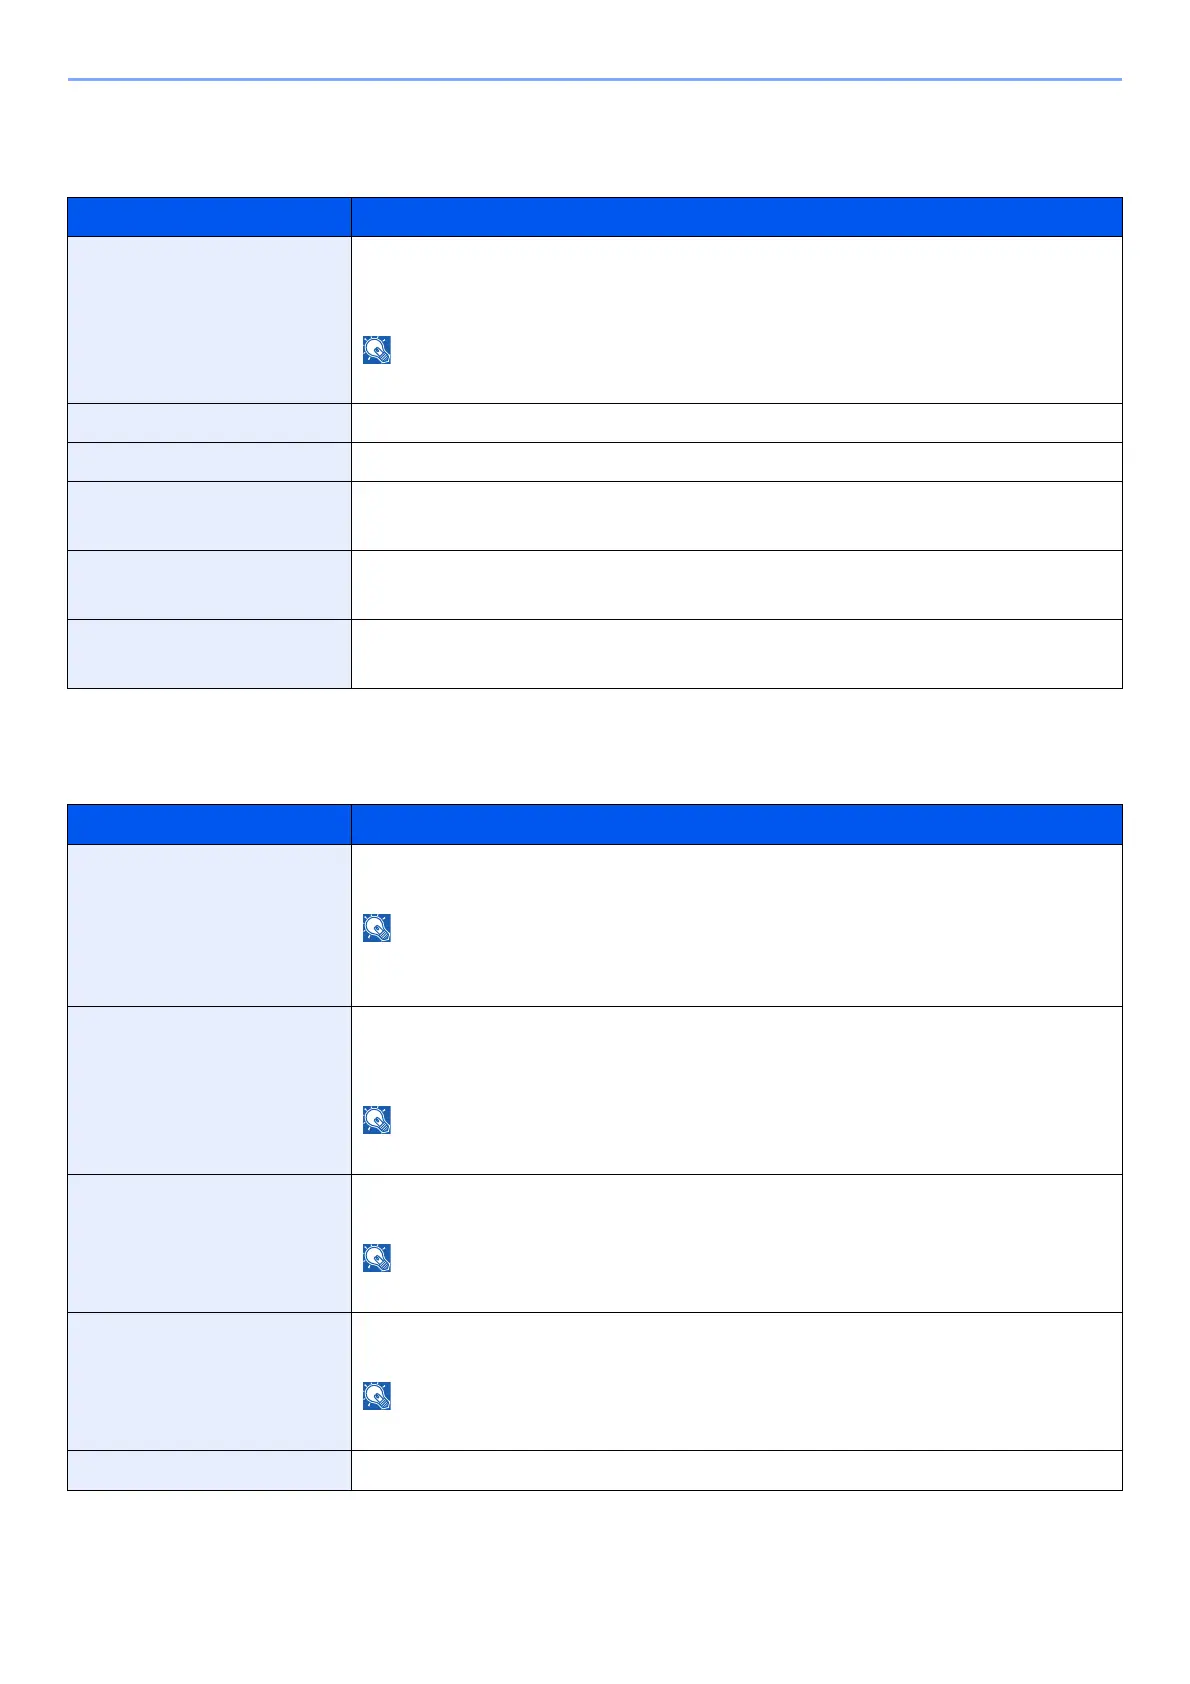Select second row's light-blue cell in upper table

point(209,423)
